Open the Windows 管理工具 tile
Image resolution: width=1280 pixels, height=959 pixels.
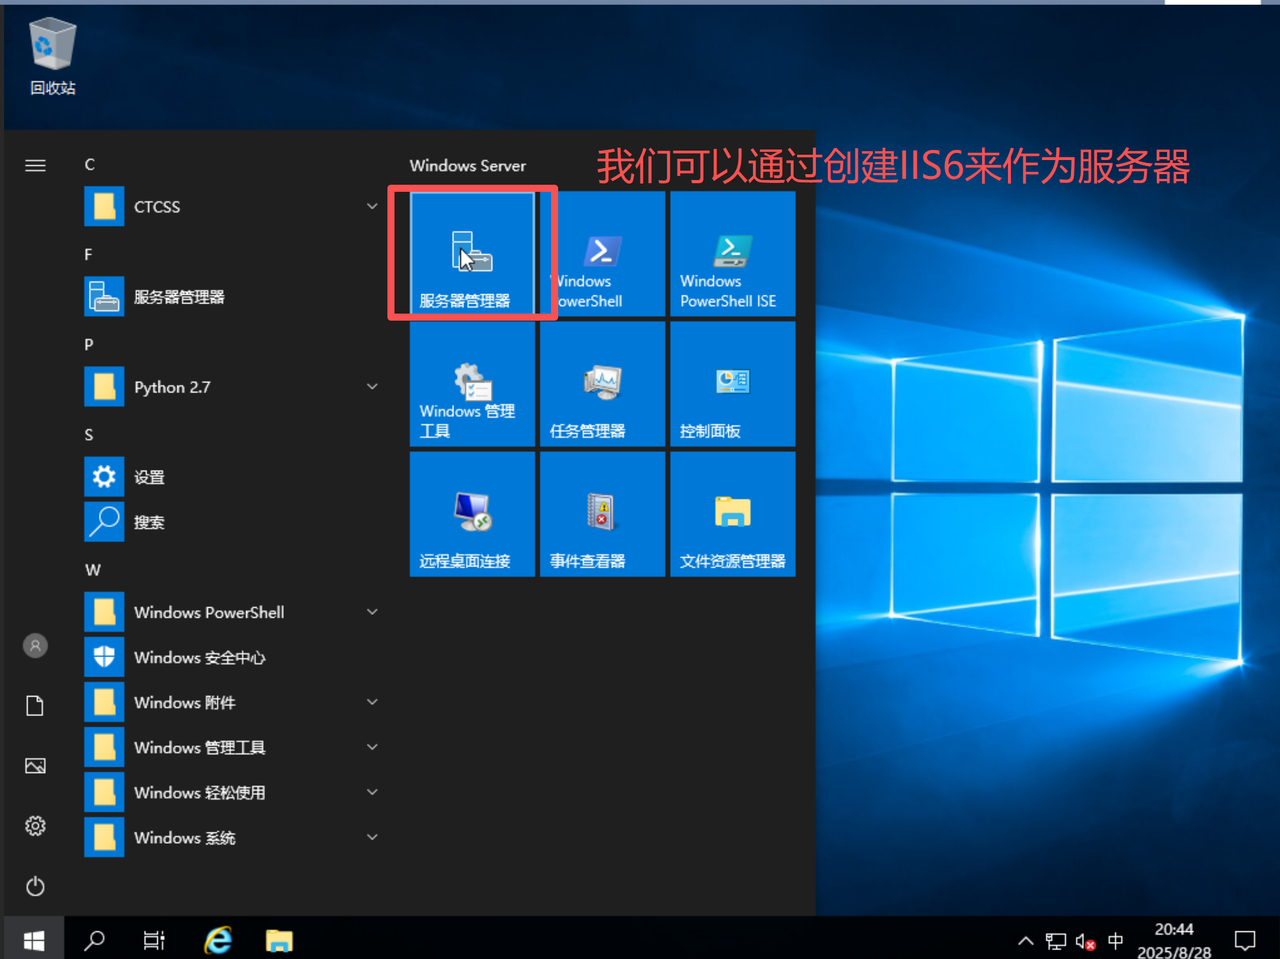point(472,384)
